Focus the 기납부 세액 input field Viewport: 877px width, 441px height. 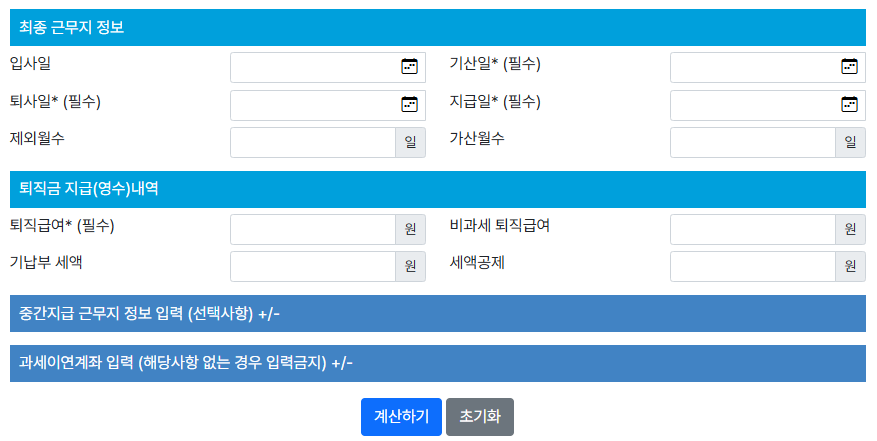(x=312, y=267)
